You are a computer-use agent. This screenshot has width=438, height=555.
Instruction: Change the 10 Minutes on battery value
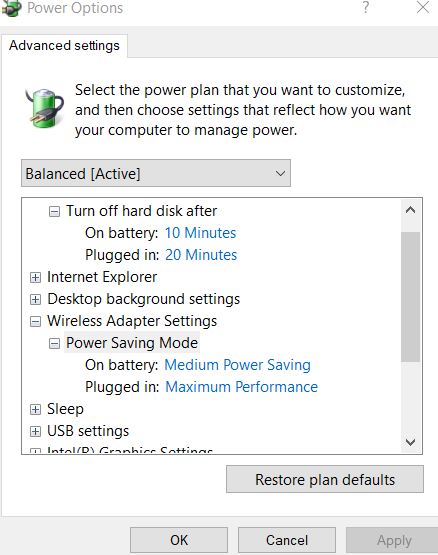point(200,233)
